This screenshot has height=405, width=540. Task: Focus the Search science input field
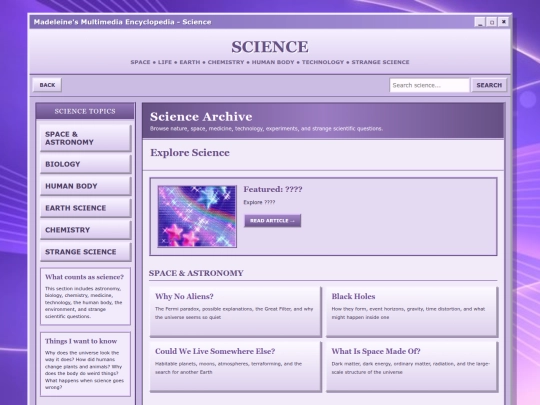[429, 85]
